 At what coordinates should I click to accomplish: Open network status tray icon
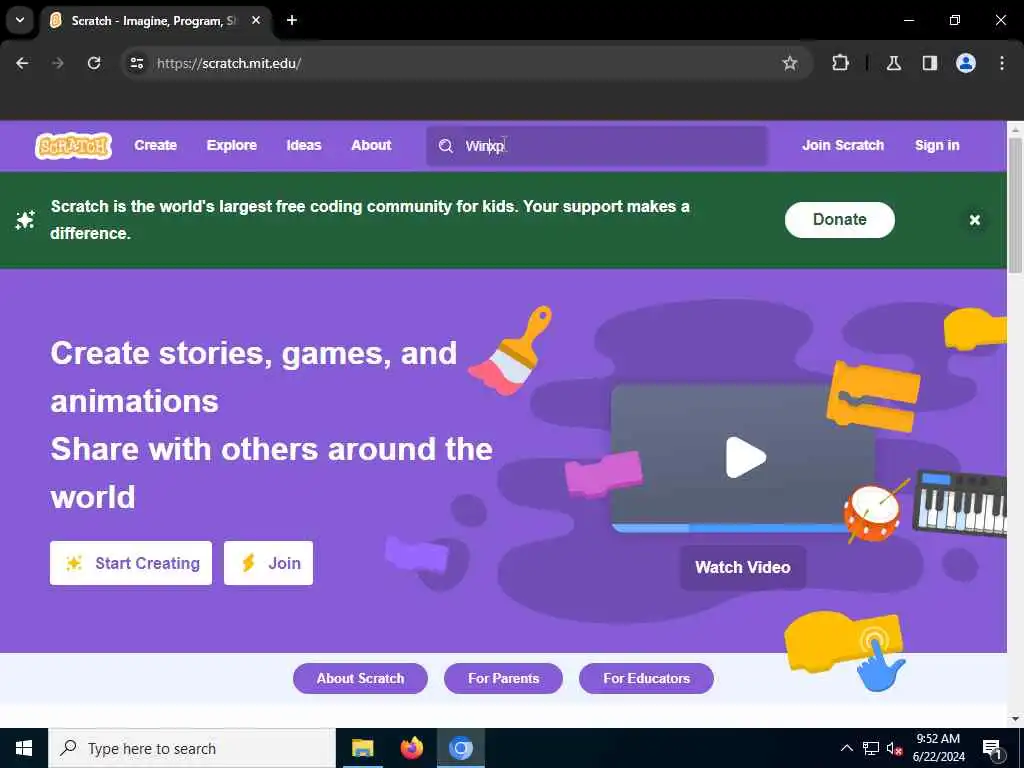(871, 748)
